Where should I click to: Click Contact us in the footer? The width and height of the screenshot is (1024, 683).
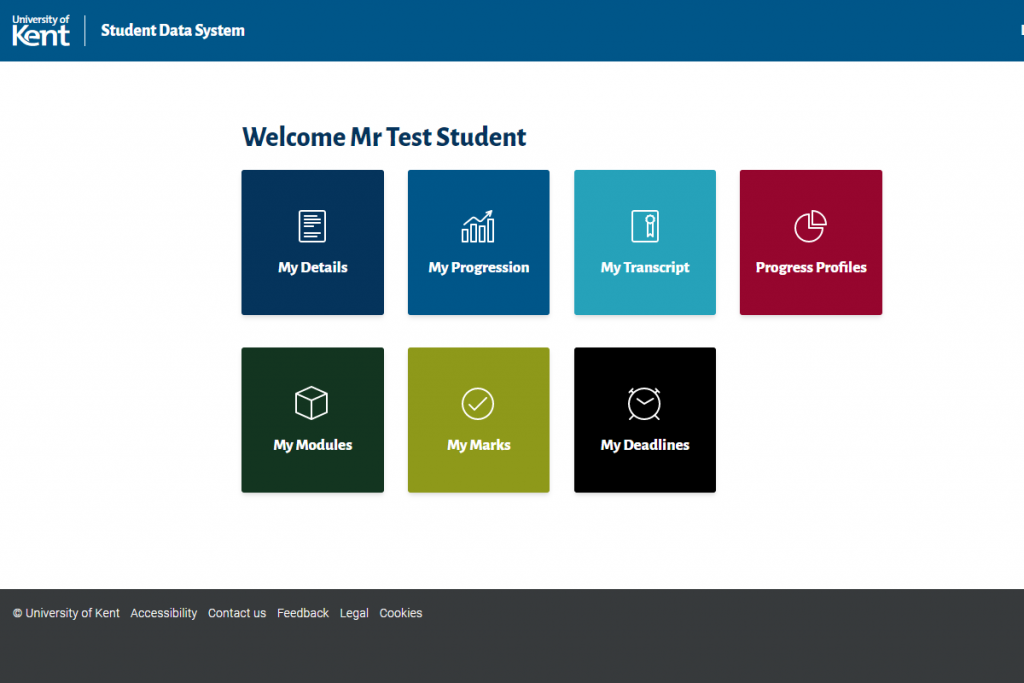236,613
